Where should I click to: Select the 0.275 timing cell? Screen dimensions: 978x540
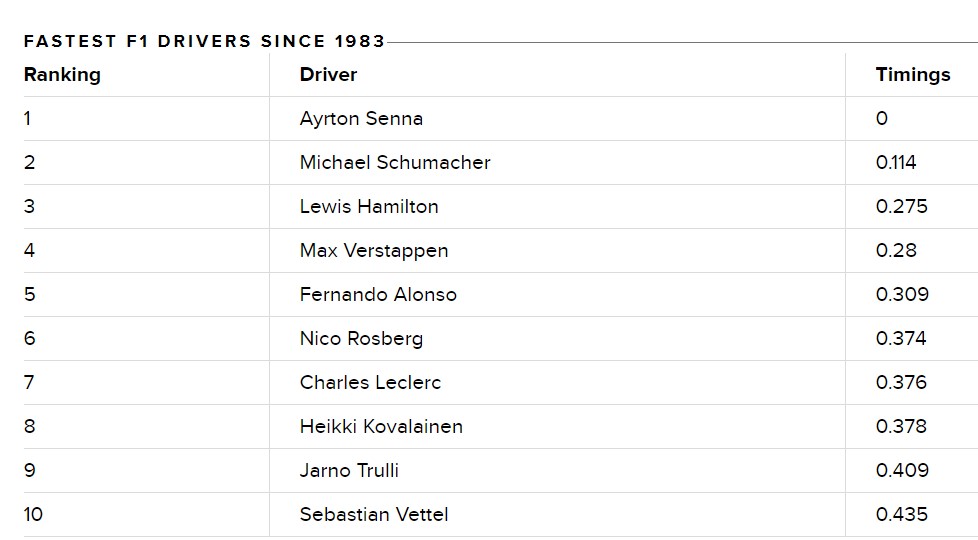click(901, 206)
